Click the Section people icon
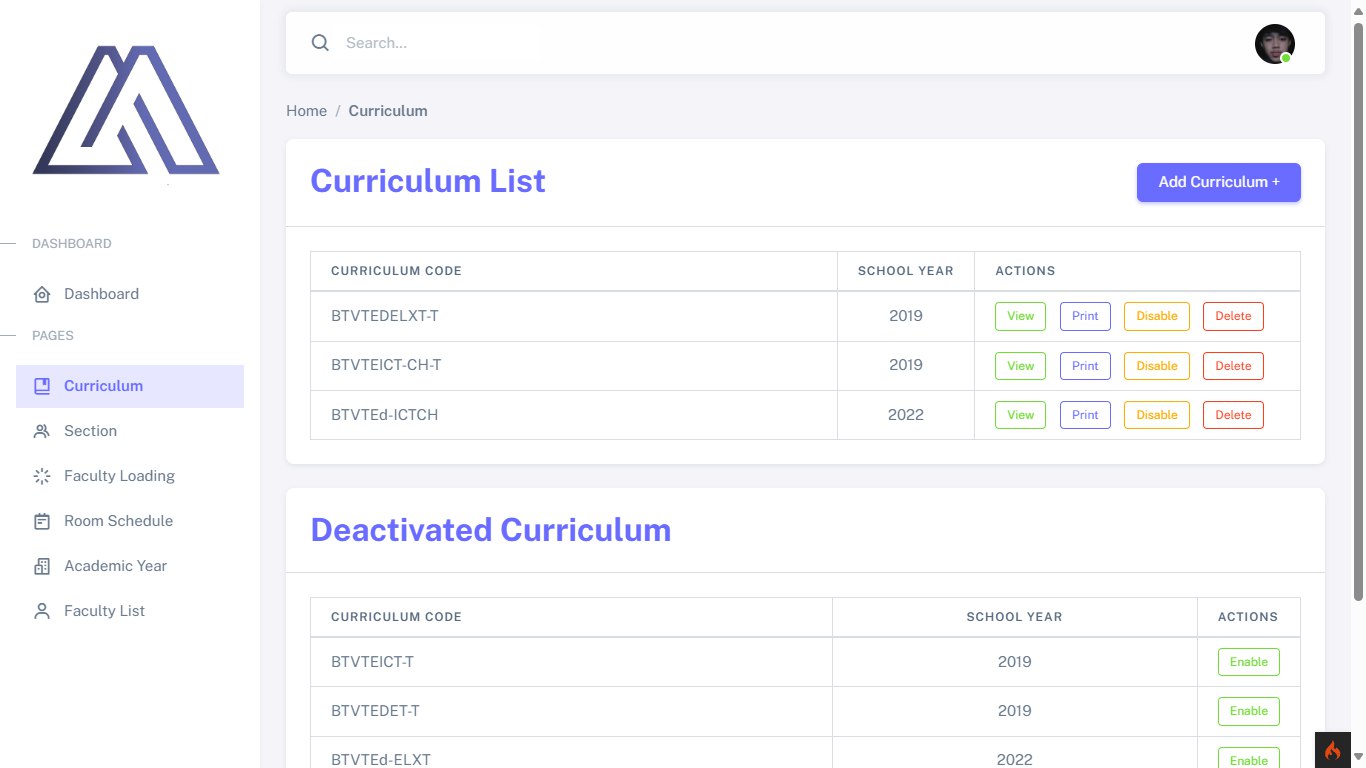Image resolution: width=1366 pixels, height=768 pixels. [x=42, y=431]
